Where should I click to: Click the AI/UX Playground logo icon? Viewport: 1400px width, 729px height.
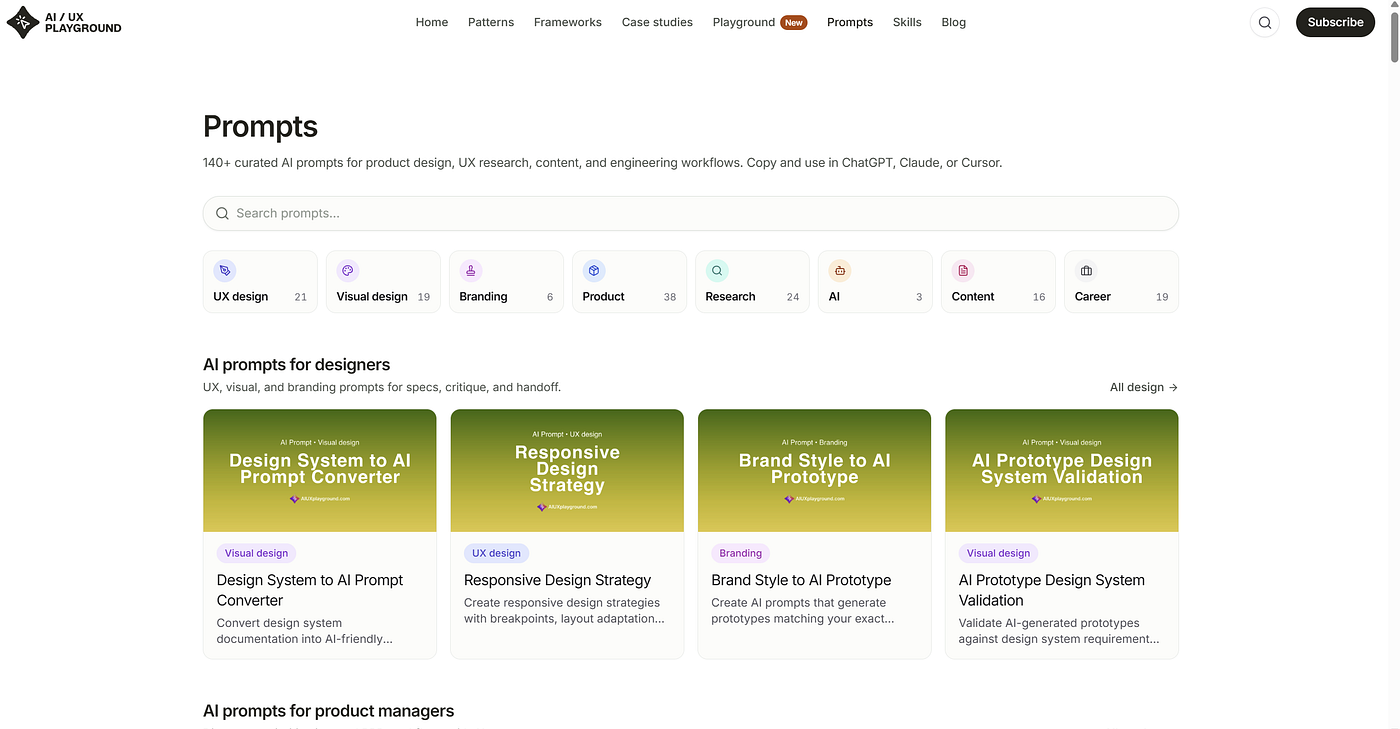23,22
